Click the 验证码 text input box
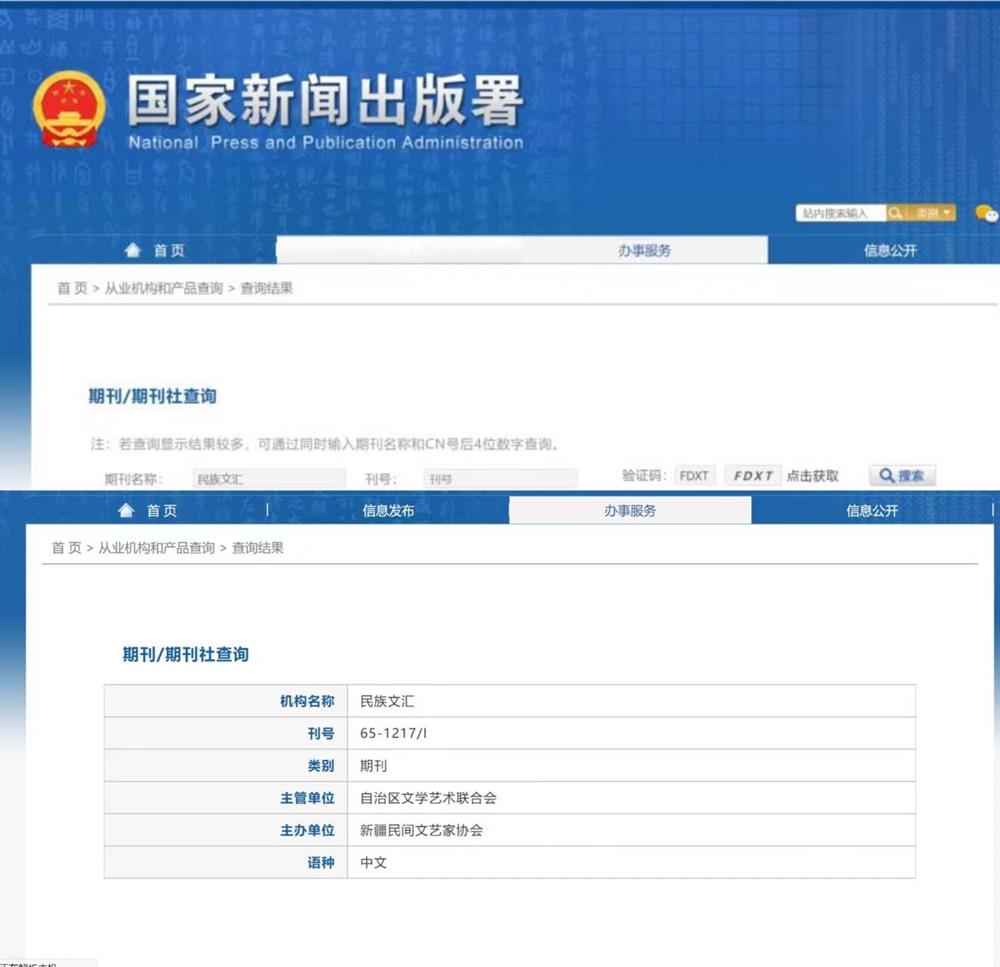The height and width of the screenshot is (967, 1000). [694, 476]
